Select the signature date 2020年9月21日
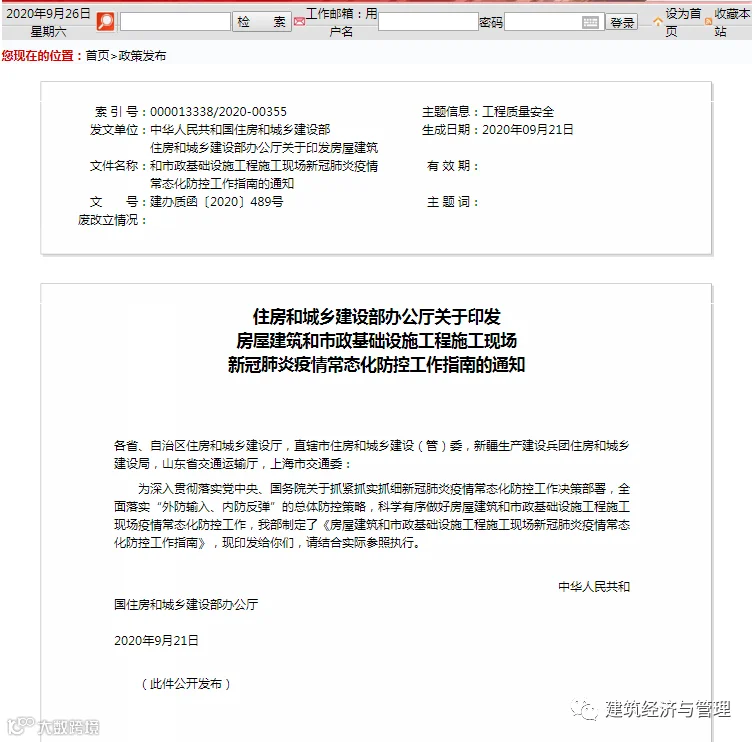This screenshot has height=742, width=755. [x=156, y=641]
